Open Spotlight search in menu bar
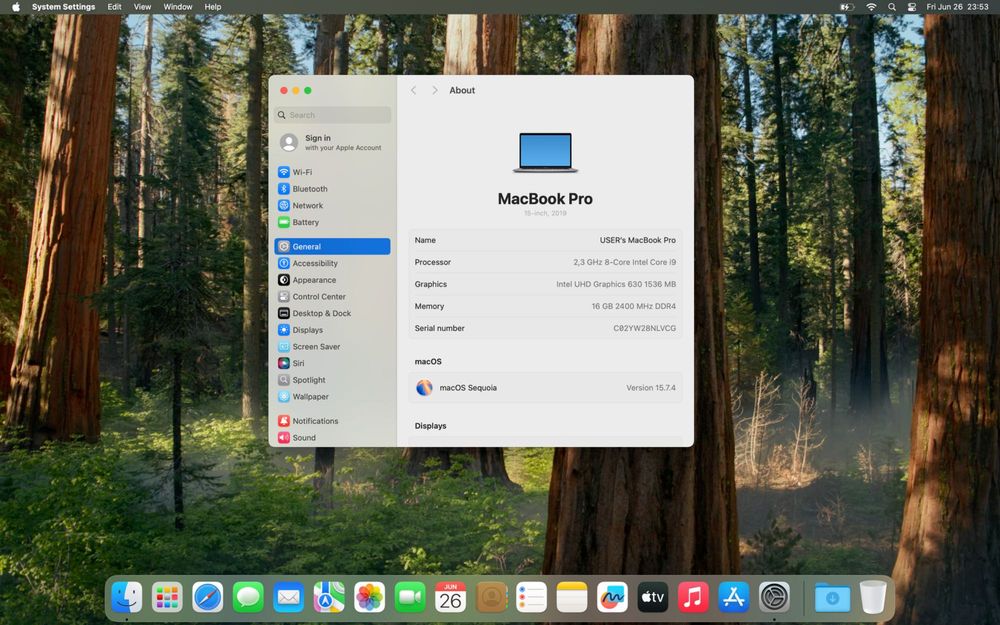Viewport: 1000px width, 625px height. 892,7
